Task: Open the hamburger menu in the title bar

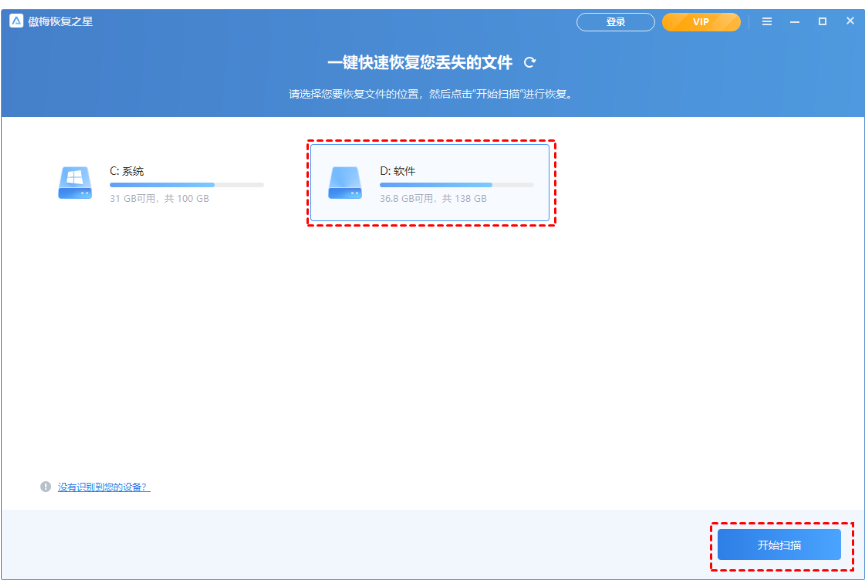Action: (x=767, y=21)
